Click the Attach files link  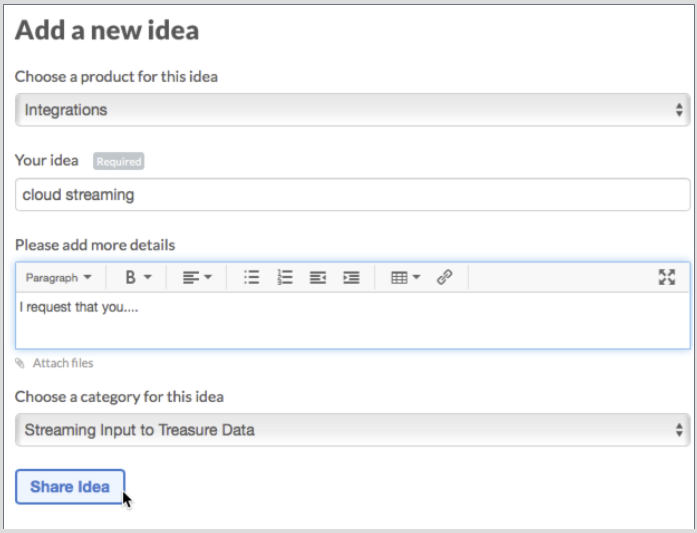point(63,363)
